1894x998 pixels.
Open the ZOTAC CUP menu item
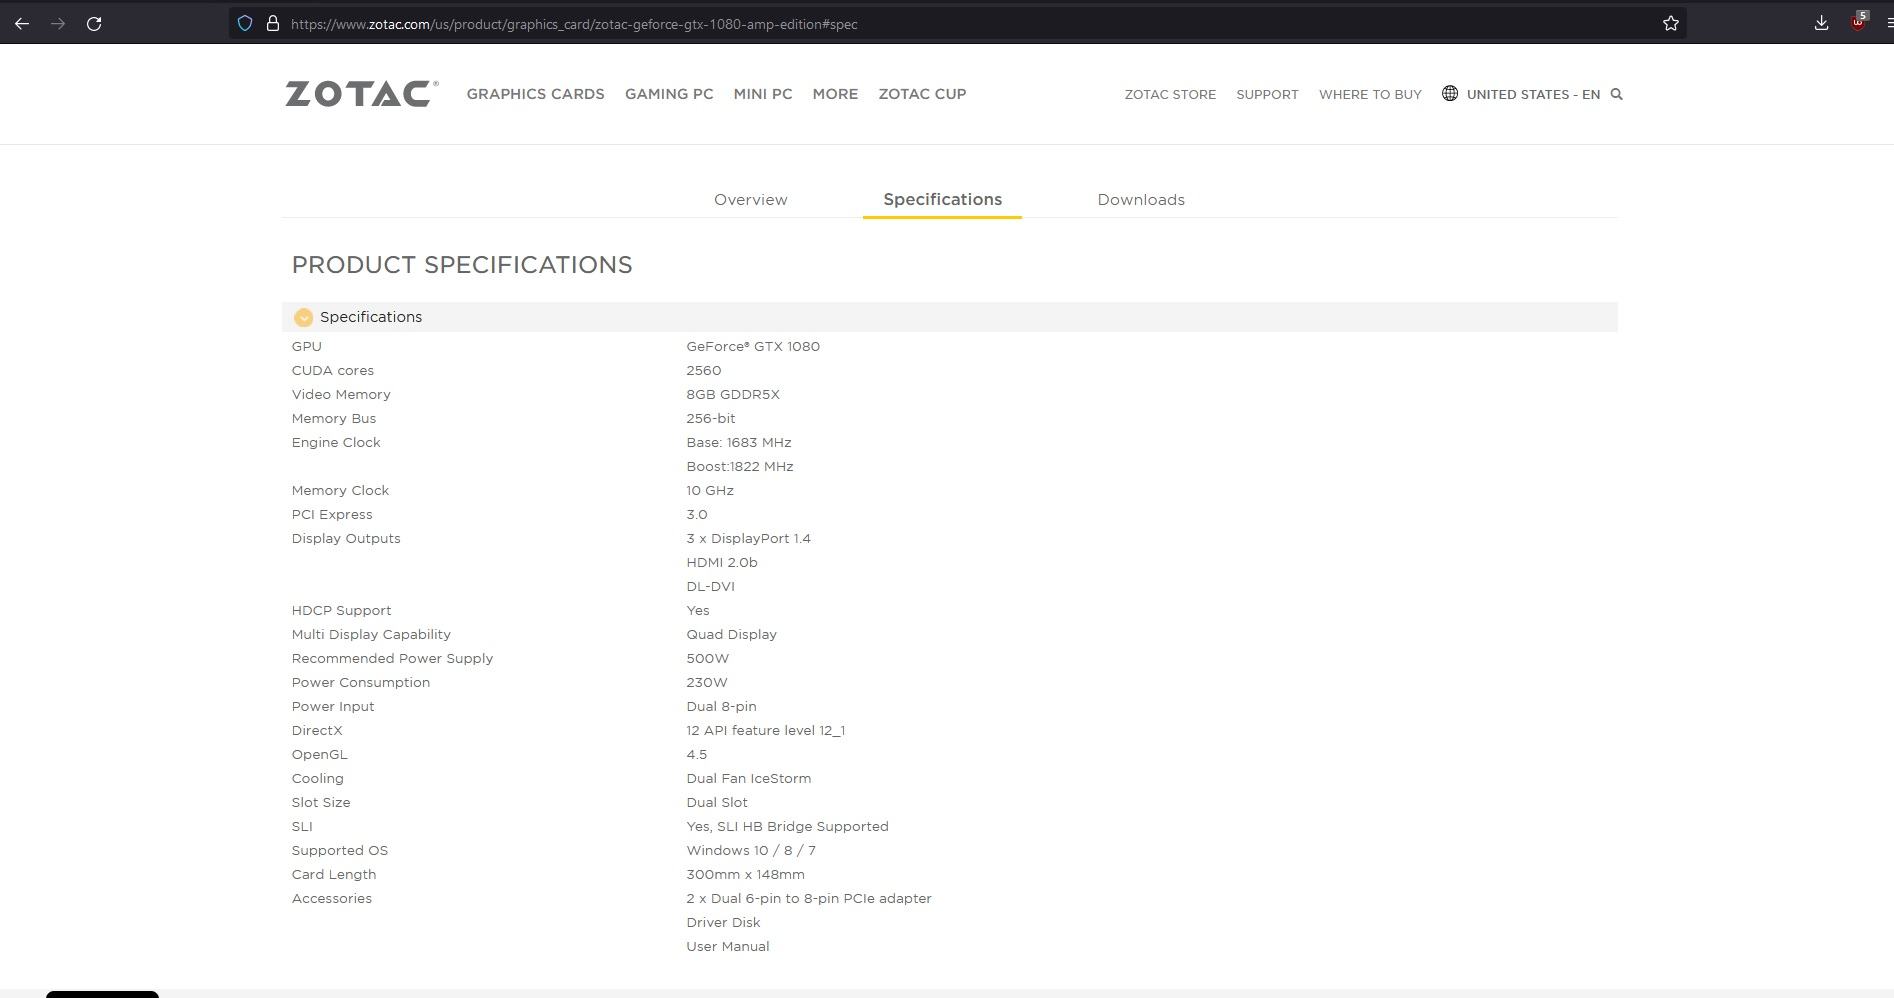(x=922, y=94)
